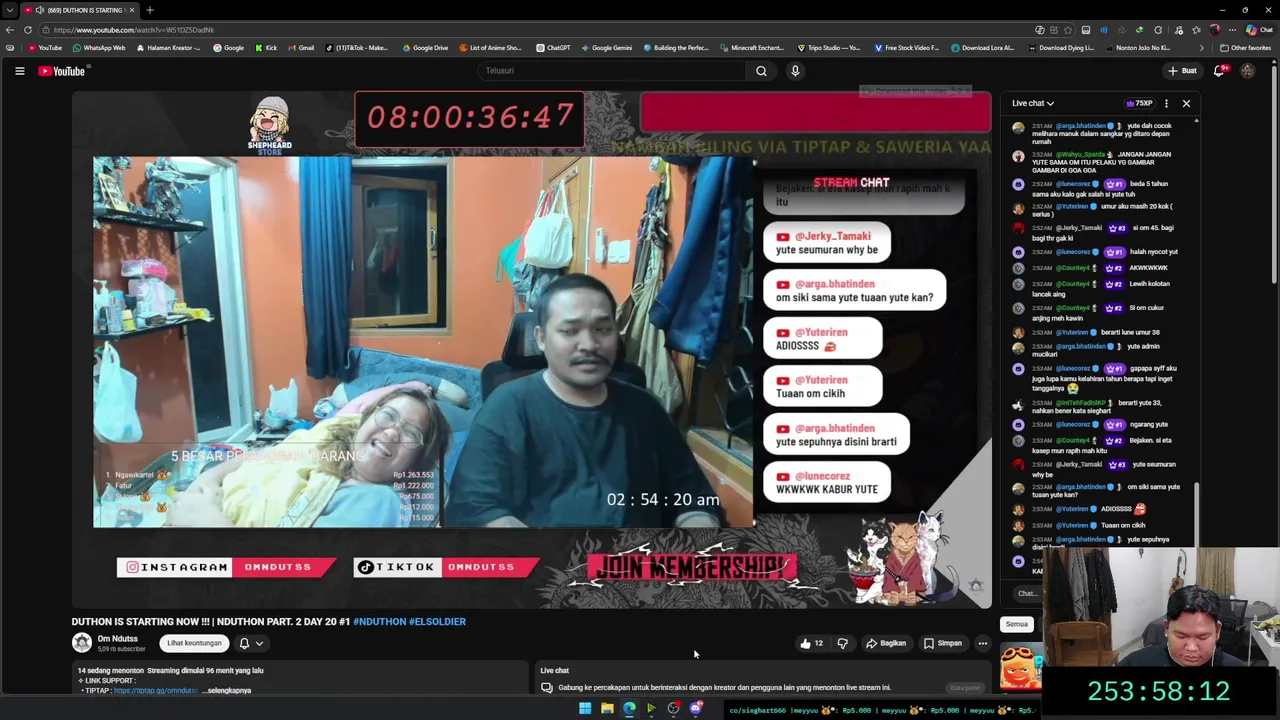
Task: Switch to the DUTHON IS STARTING tab
Action: [x=79, y=10]
